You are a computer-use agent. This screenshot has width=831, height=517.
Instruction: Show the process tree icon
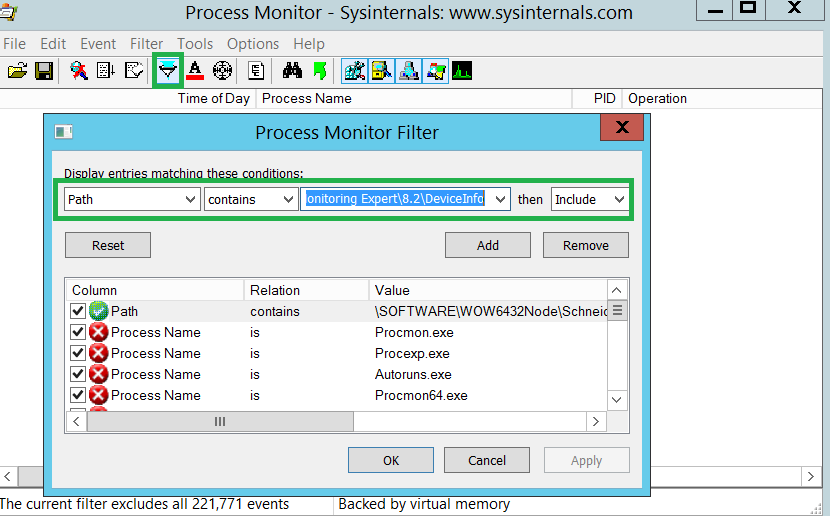(x=256, y=70)
